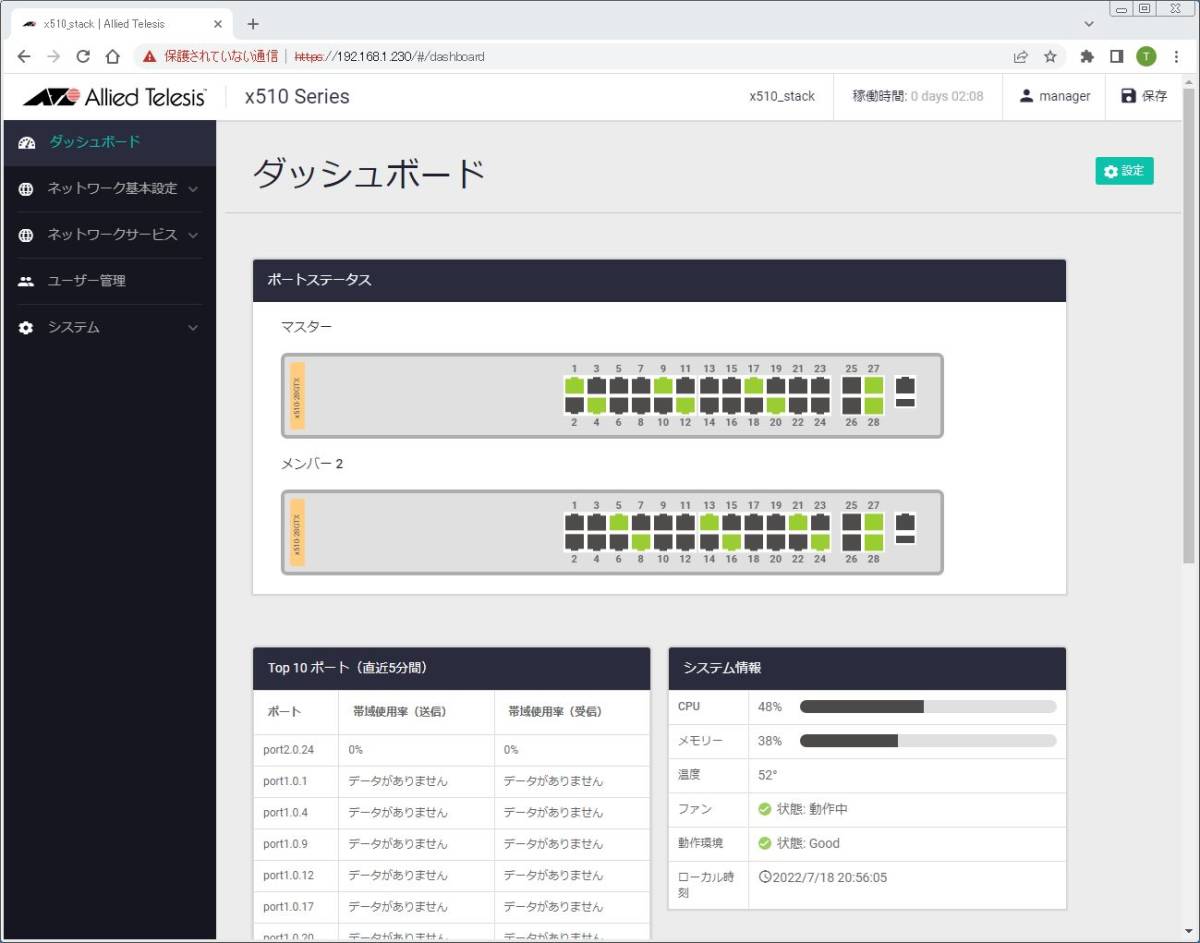
Task: Click the share page icon in address bar
Action: [x=1021, y=57]
